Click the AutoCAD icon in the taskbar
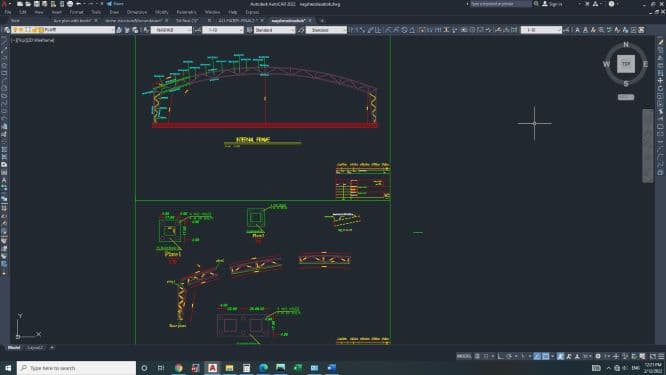666x375 pixels. [x=212, y=368]
